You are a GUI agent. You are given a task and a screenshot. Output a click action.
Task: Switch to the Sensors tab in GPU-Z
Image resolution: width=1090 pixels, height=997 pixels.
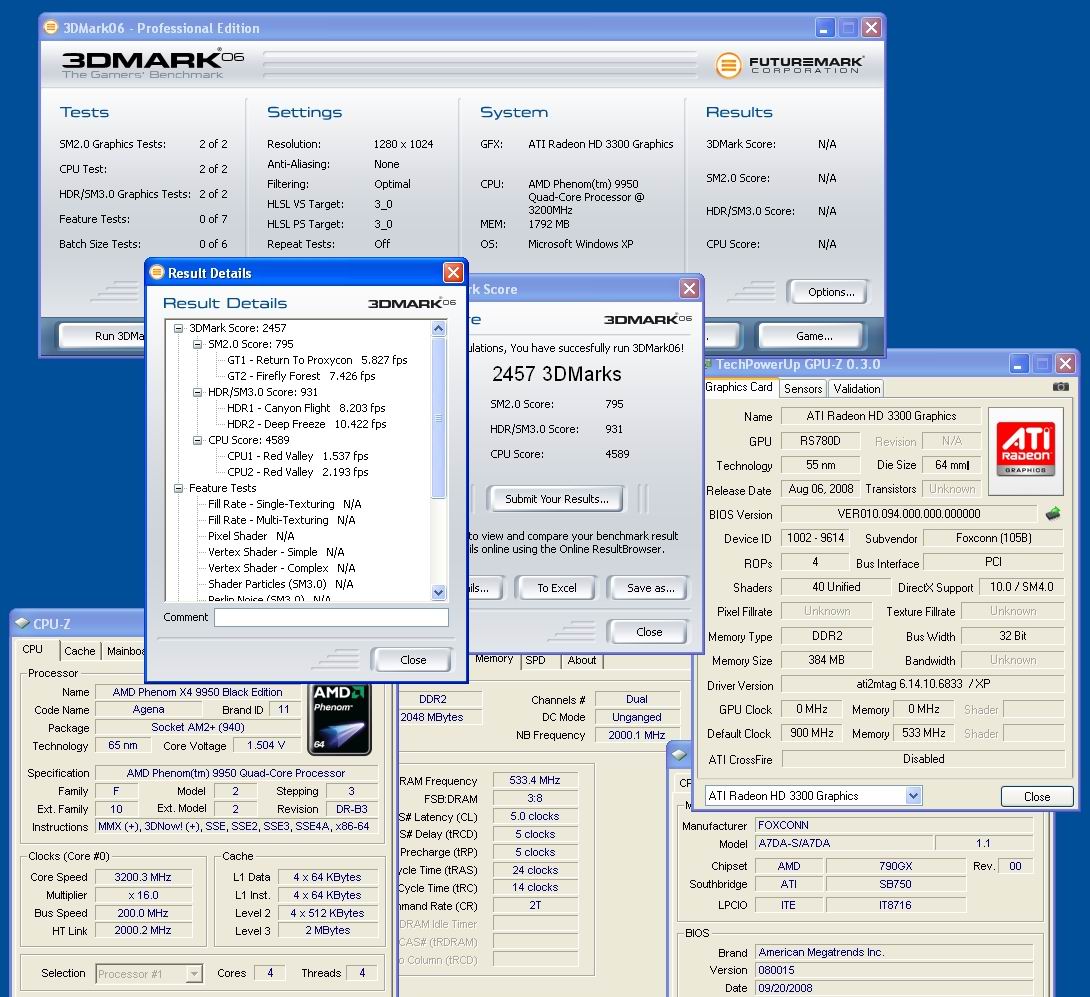pyautogui.click(x=803, y=389)
